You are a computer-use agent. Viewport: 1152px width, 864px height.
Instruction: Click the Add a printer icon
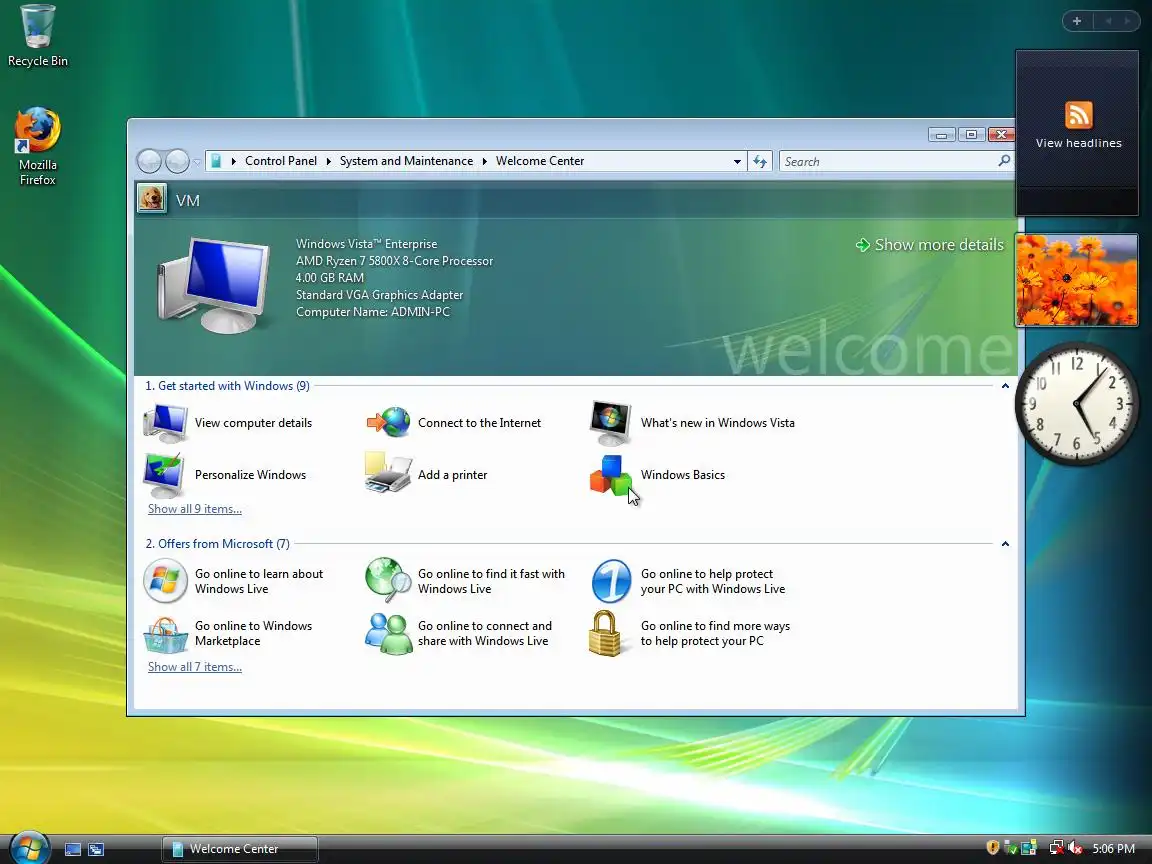388,473
